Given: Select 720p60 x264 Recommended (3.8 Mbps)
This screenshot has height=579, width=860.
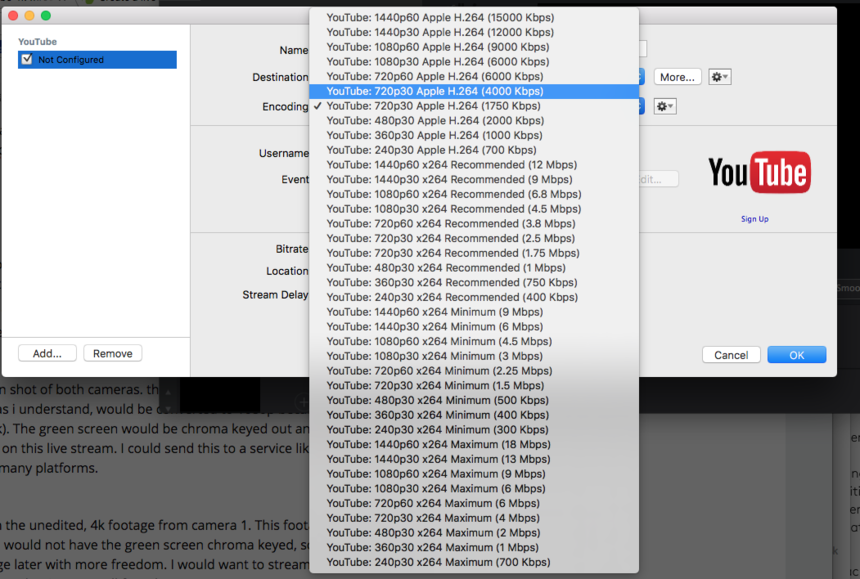Looking at the screenshot, I should tap(474, 224).
